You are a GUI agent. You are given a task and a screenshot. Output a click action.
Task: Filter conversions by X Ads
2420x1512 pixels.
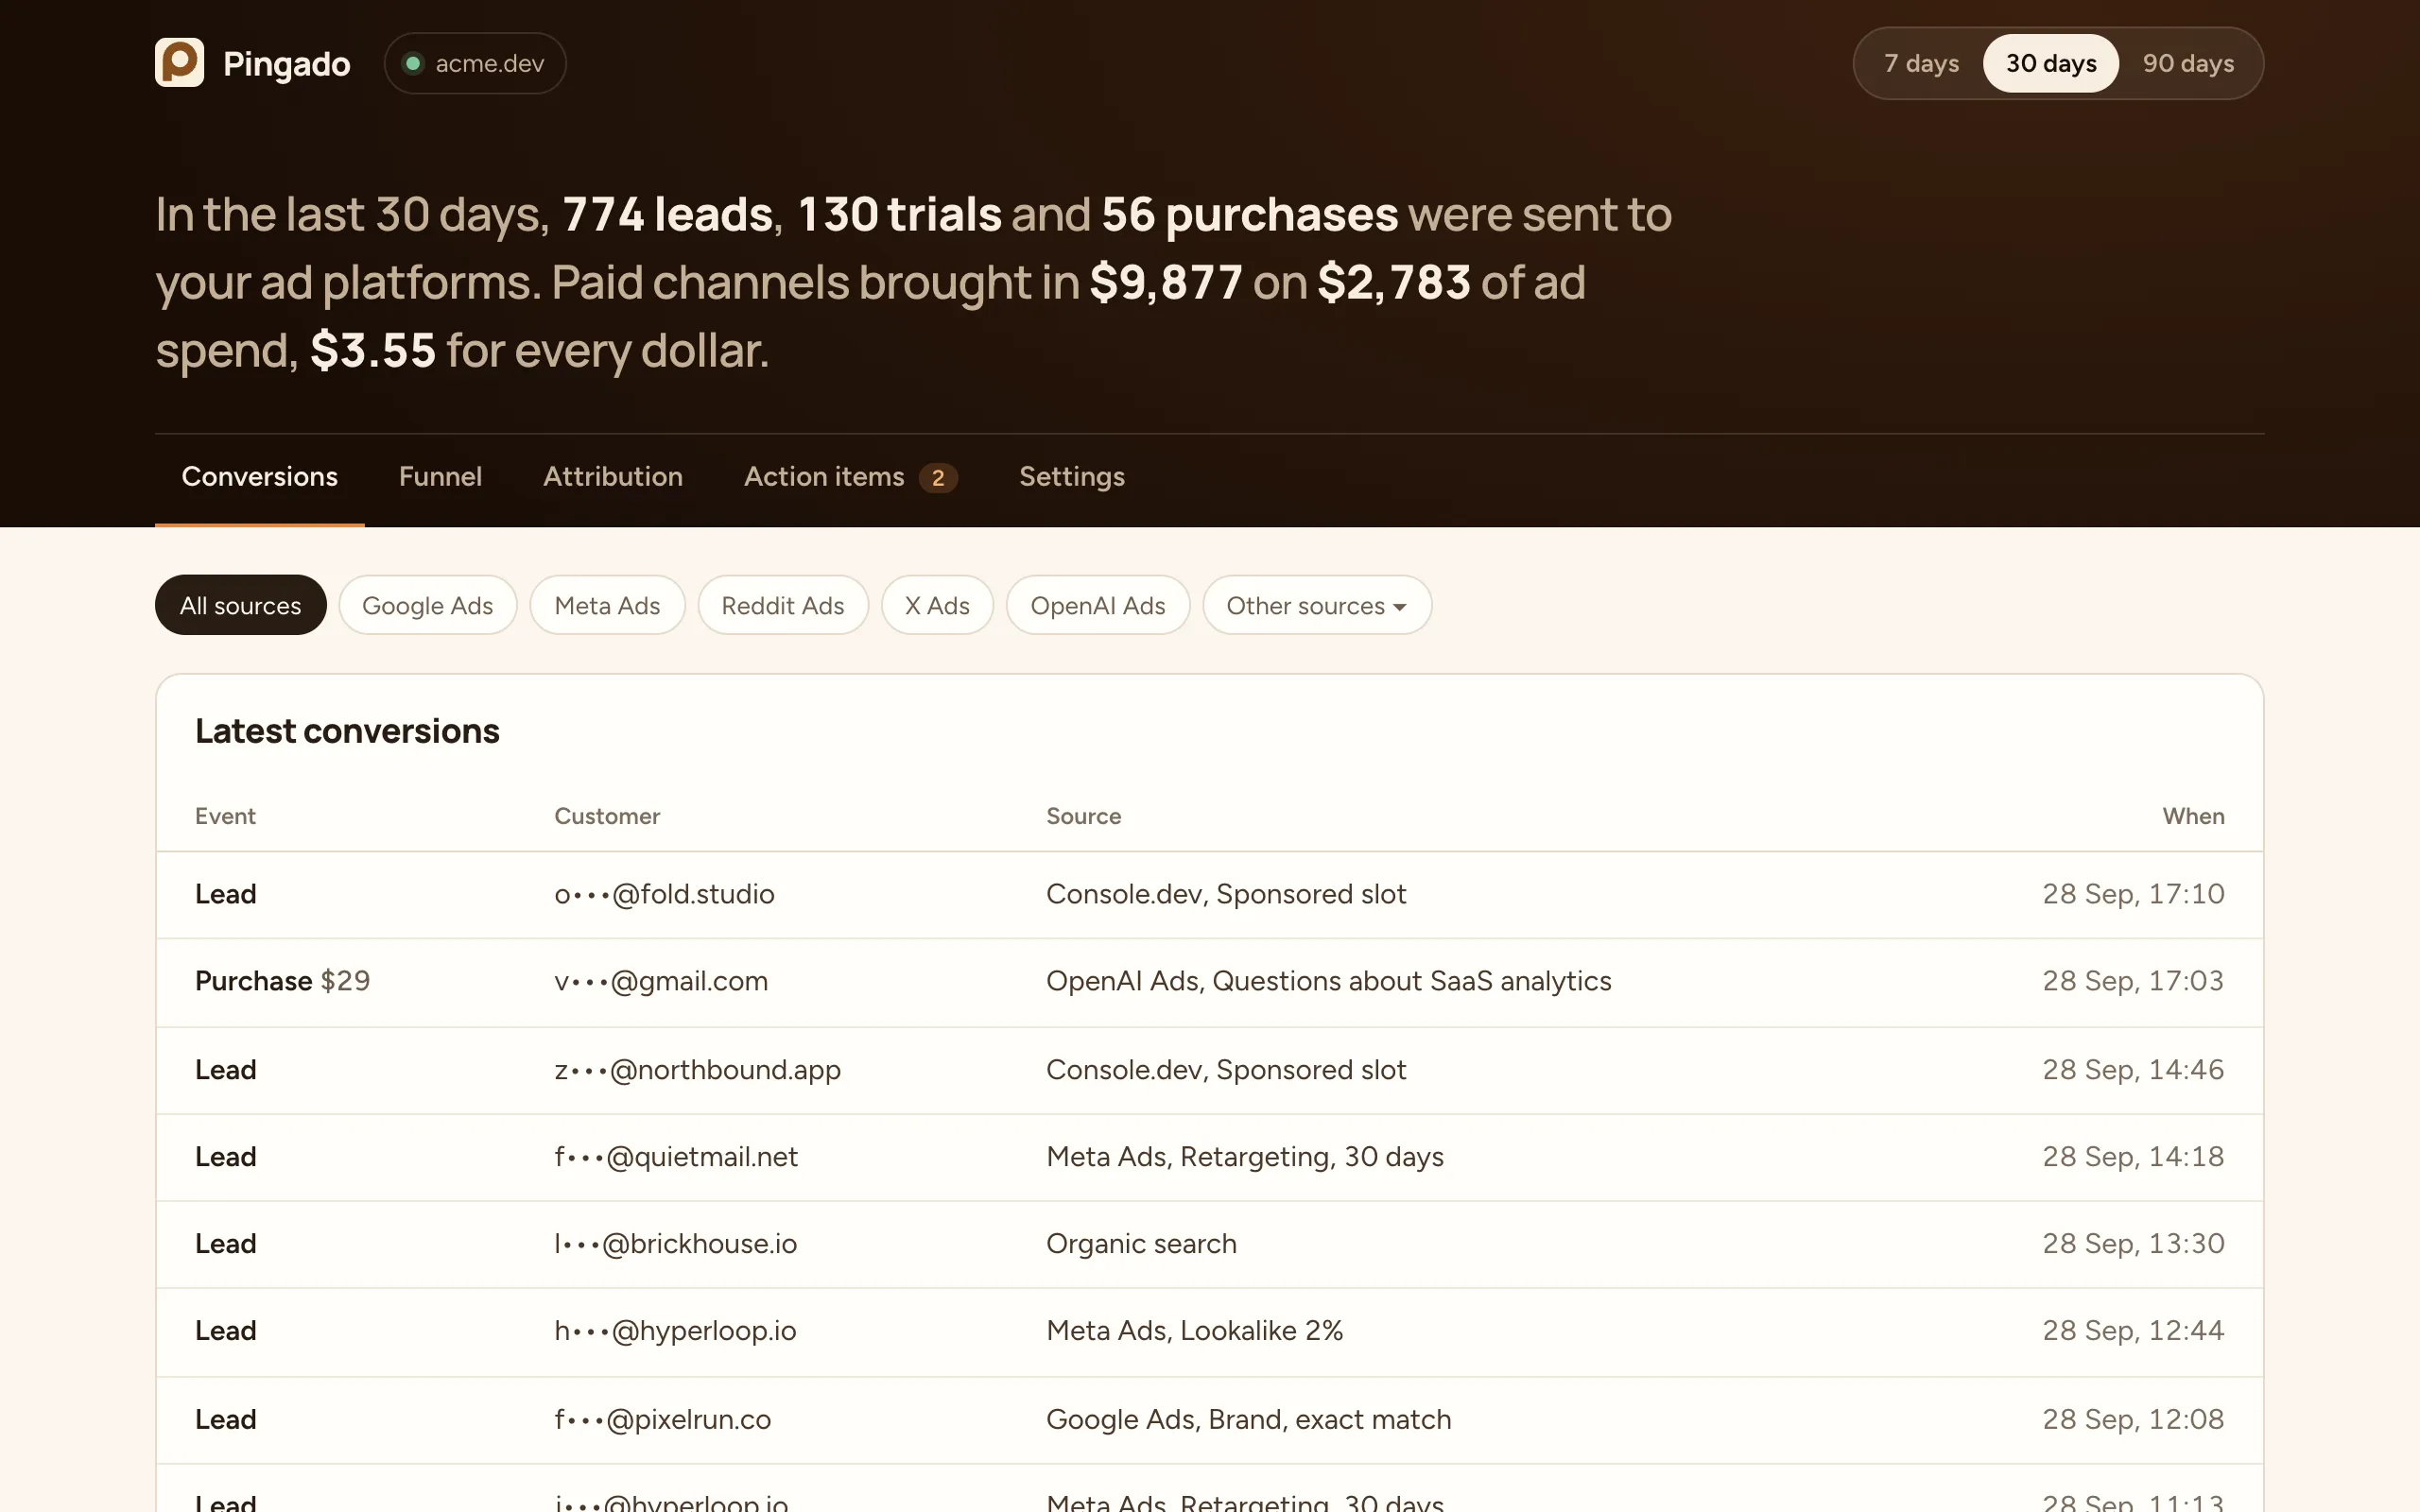(x=937, y=605)
